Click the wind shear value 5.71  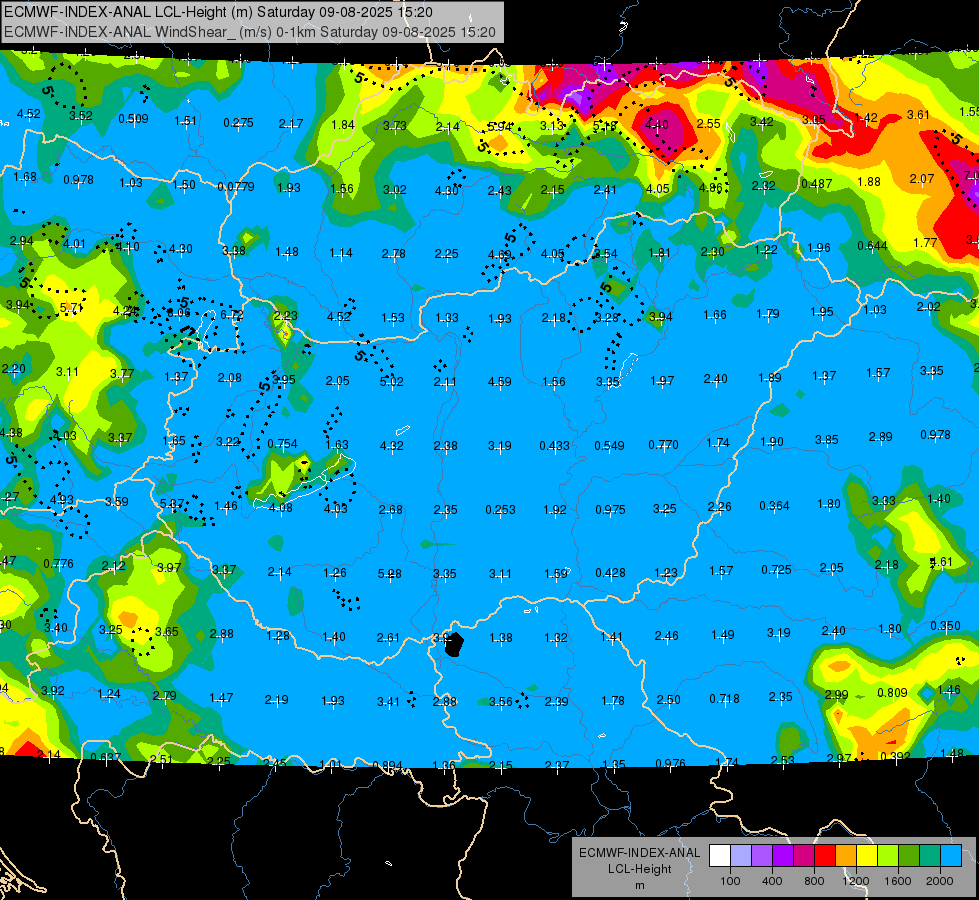[71, 308]
